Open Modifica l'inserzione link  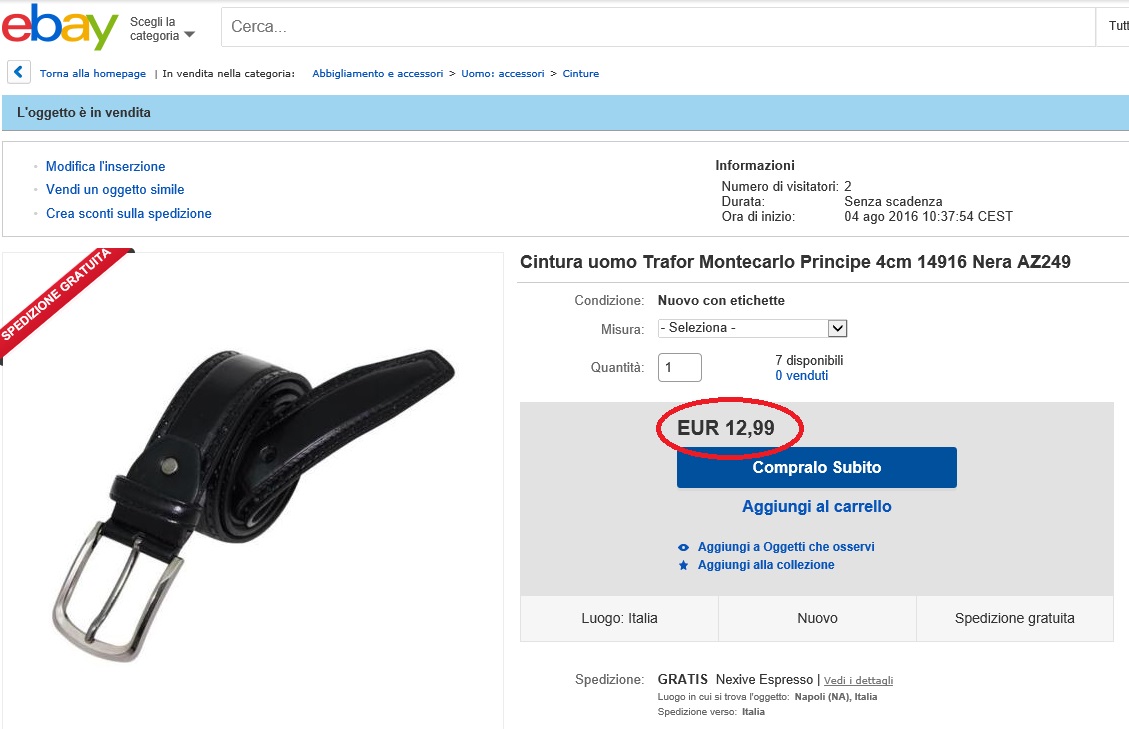click(x=105, y=167)
